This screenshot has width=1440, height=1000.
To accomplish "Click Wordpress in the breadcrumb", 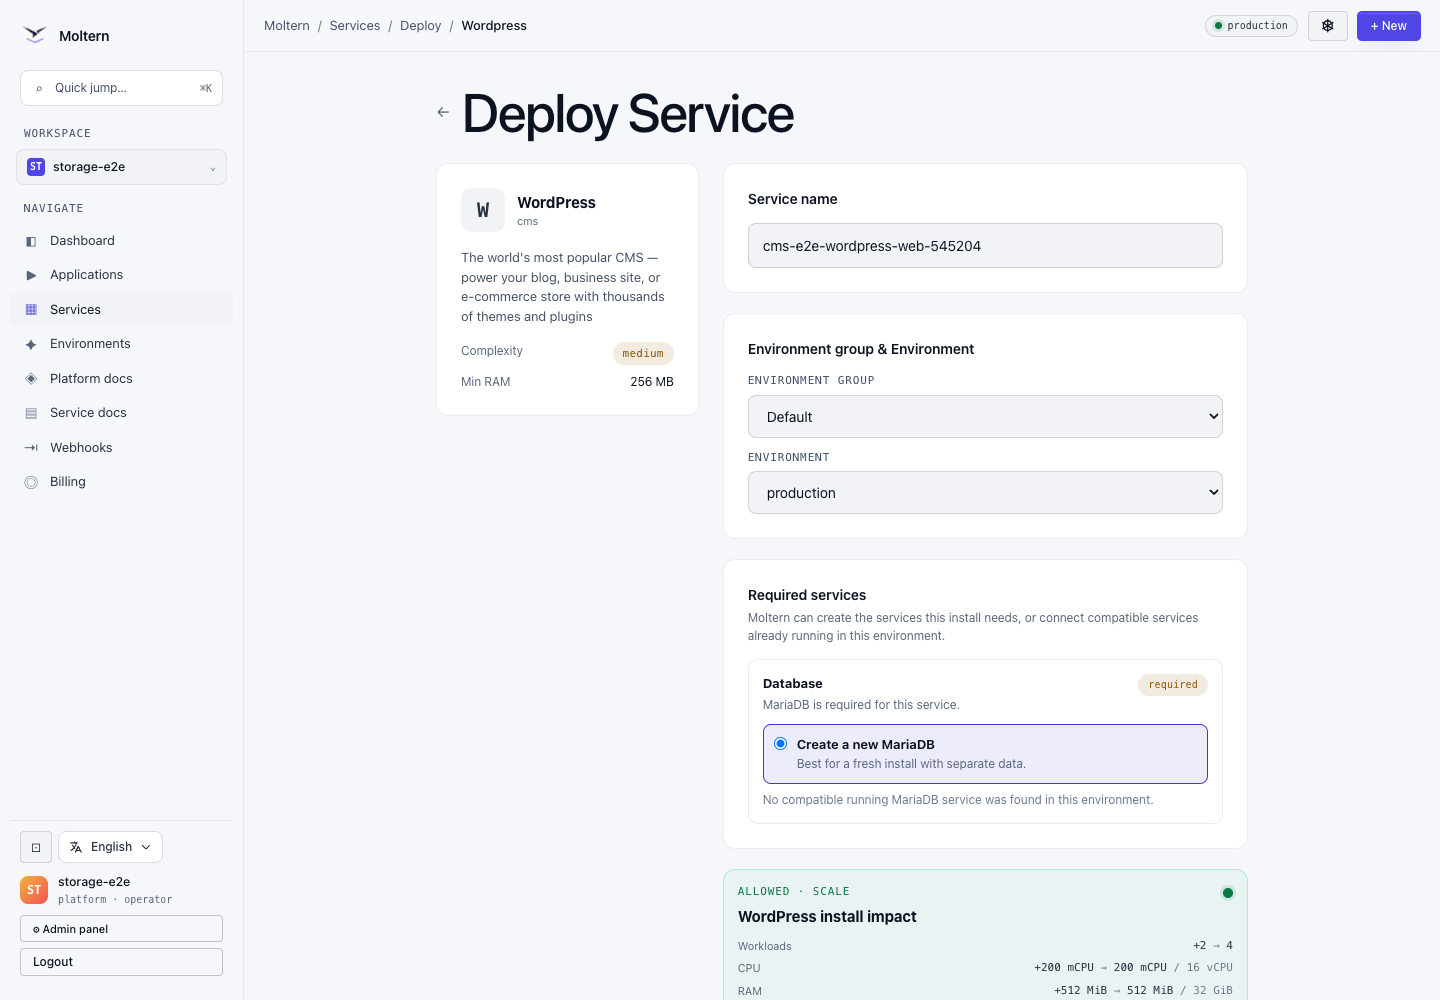I will point(494,26).
